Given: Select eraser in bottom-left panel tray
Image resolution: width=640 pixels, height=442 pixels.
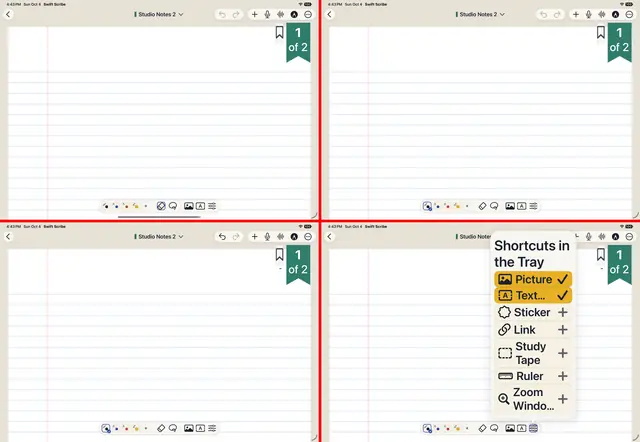Looking at the screenshot, I should 161,428.
